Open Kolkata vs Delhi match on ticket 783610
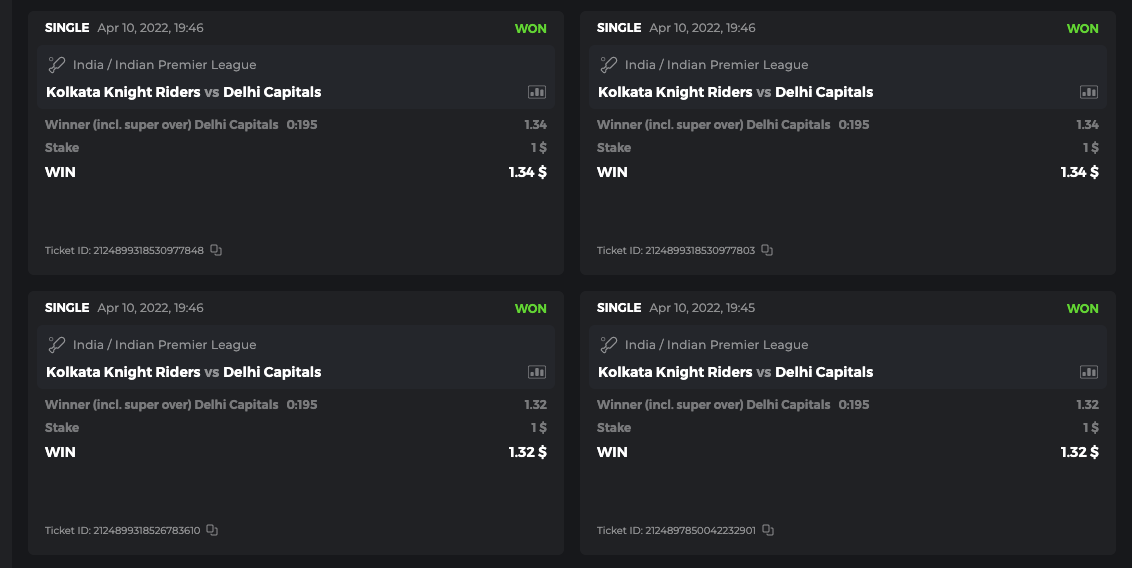 coord(184,372)
